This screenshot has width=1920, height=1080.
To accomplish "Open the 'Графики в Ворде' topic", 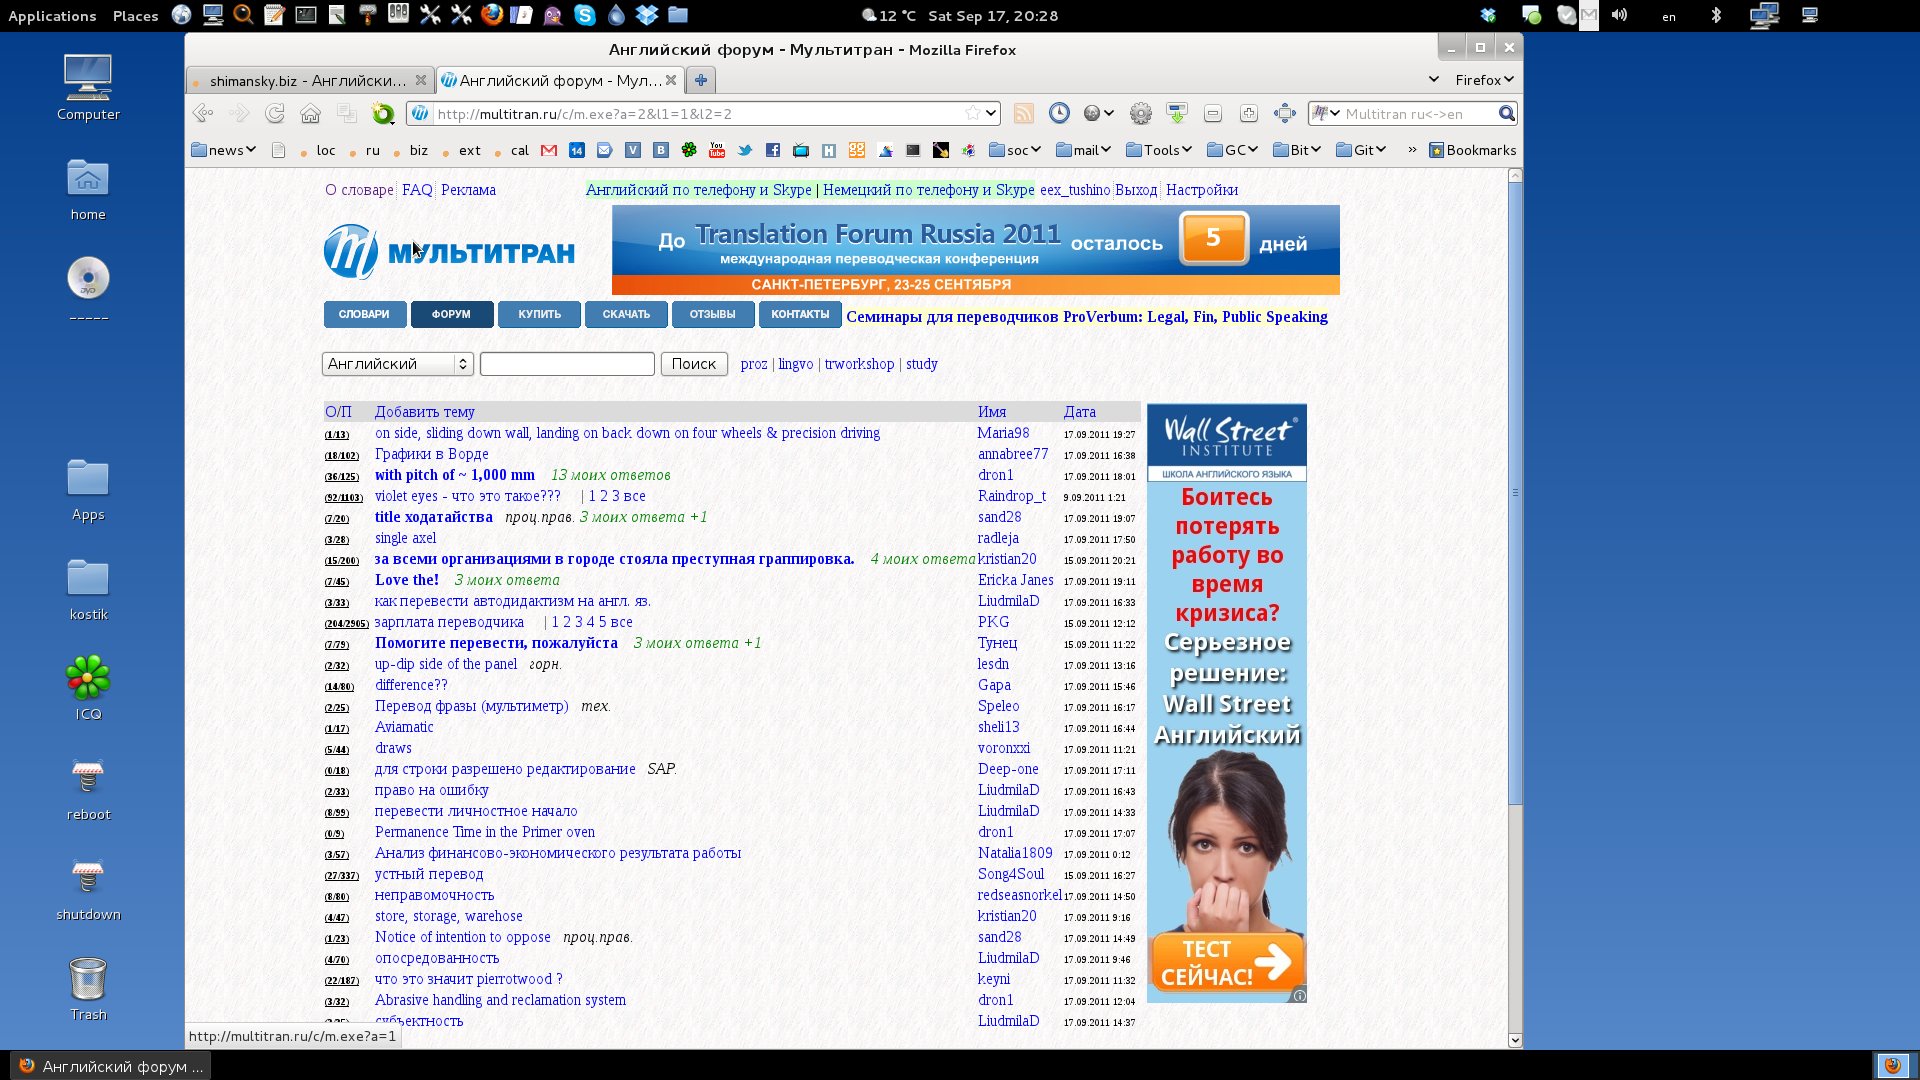I will (x=432, y=454).
